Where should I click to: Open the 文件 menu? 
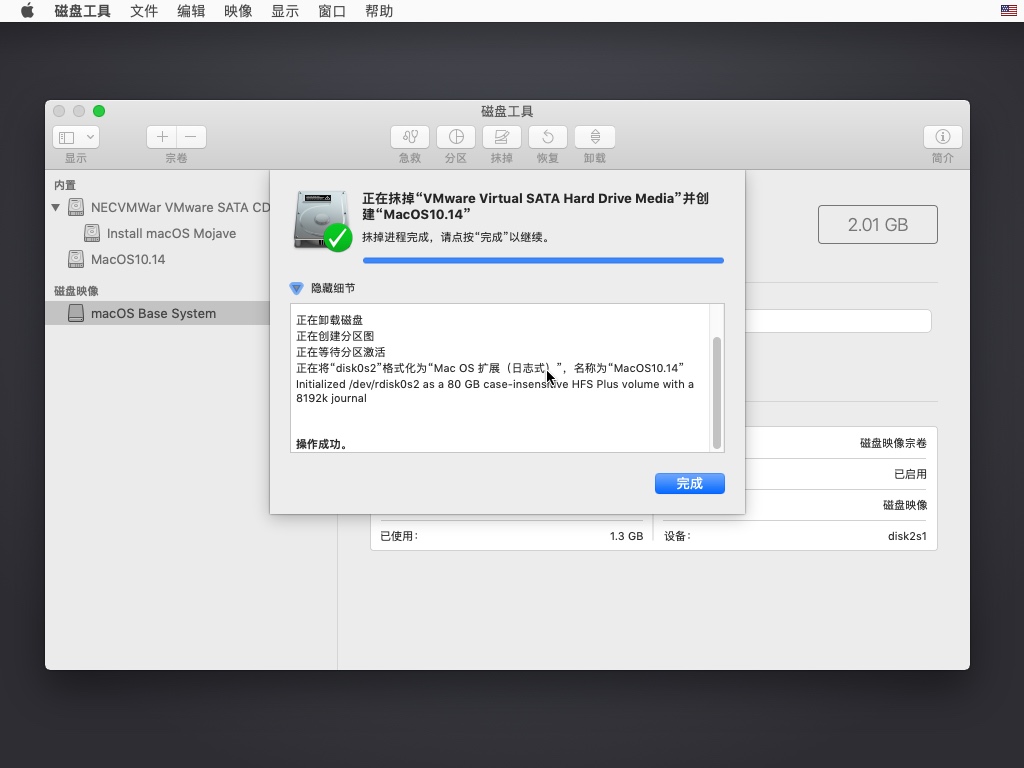[144, 11]
